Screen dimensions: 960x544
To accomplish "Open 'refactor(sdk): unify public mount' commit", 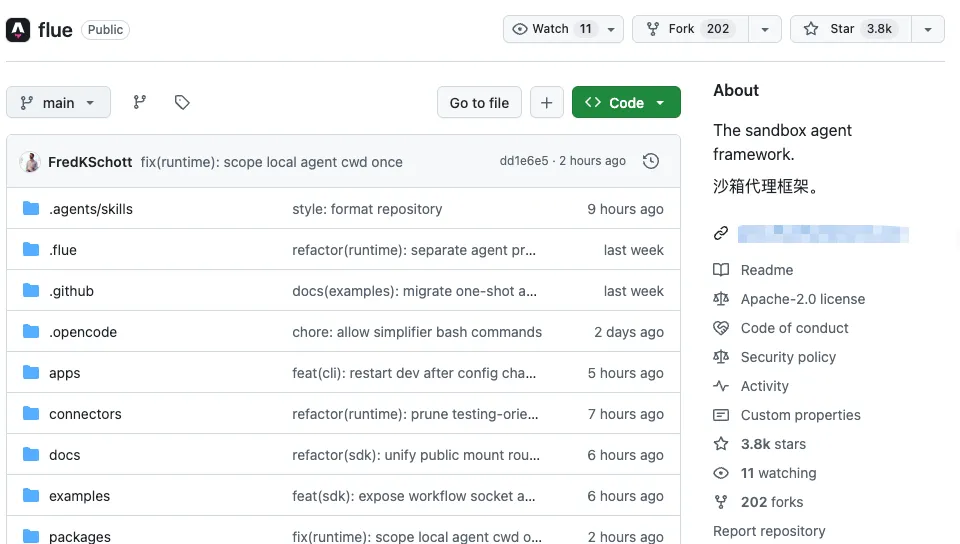I will click(x=416, y=455).
